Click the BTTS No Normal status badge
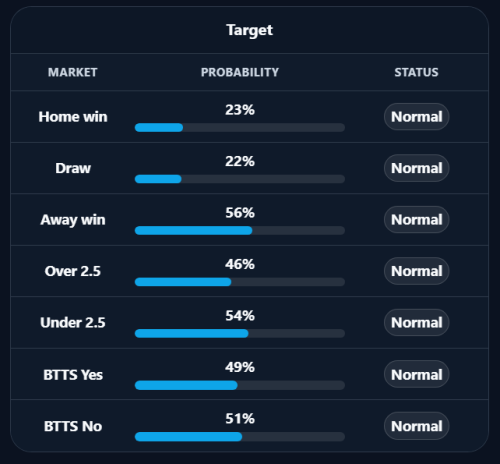This screenshot has height=464, width=500. (x=416, y=426)
